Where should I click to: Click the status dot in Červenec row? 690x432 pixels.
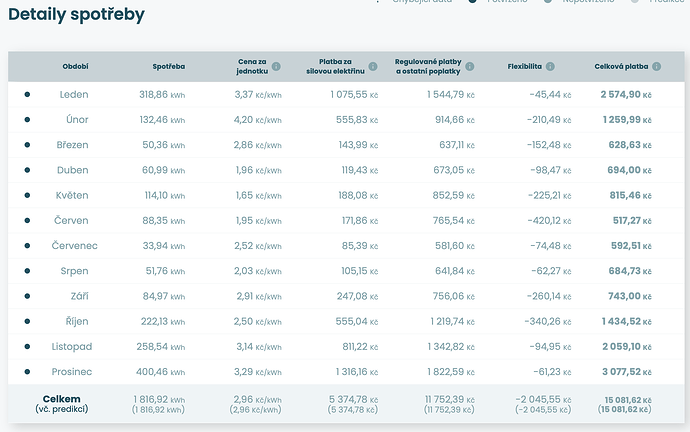coord(27,245)
